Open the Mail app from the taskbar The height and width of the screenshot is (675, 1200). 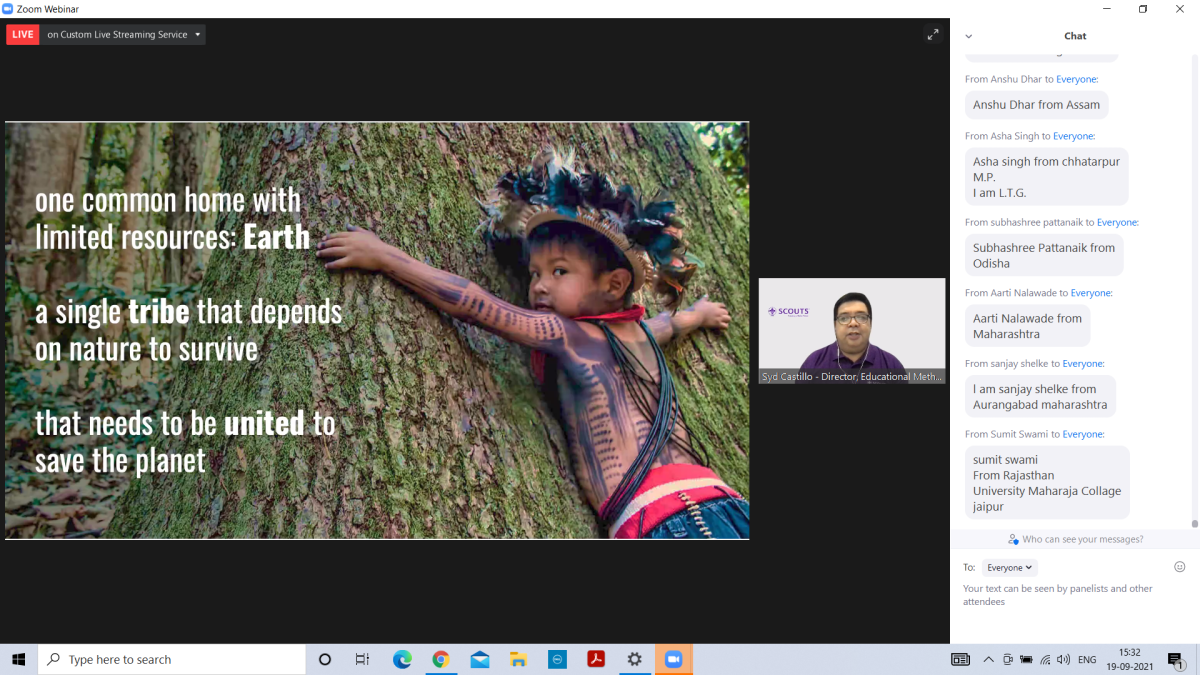pos(480,659)
